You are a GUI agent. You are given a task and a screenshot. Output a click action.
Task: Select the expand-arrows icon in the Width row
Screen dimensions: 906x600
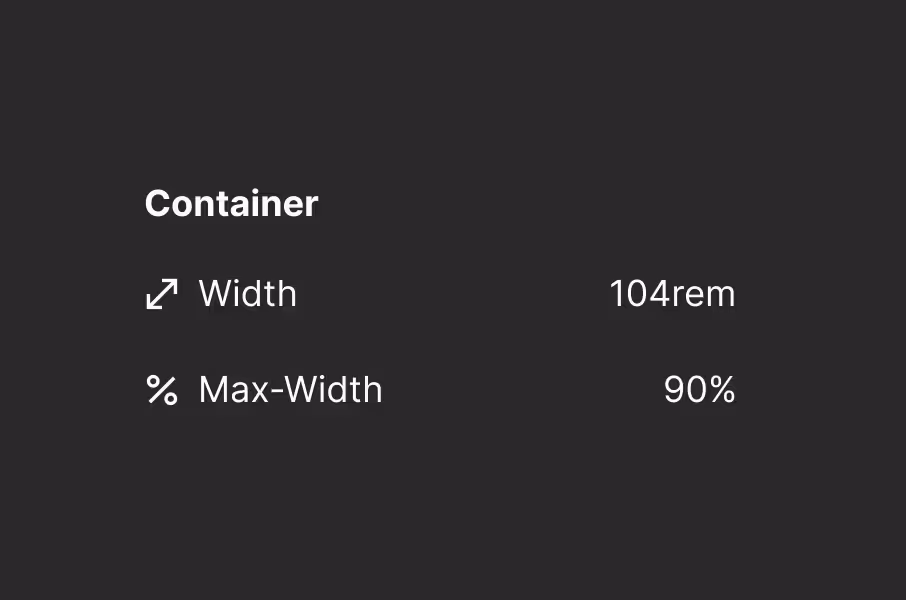tap(162, 294)
